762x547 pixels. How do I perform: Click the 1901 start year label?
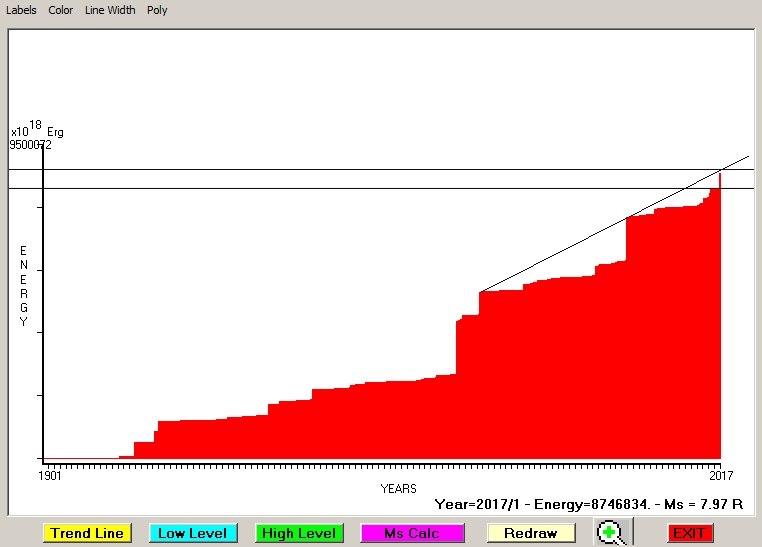tap(50, 475)
